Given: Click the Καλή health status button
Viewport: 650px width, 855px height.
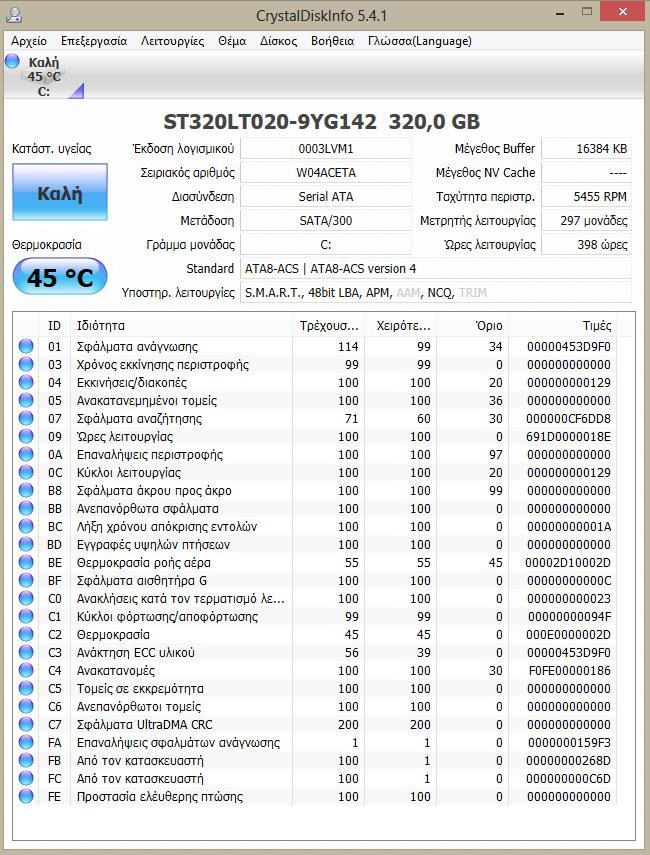Looking at the screenshot, I should click(x=60, y=192).
